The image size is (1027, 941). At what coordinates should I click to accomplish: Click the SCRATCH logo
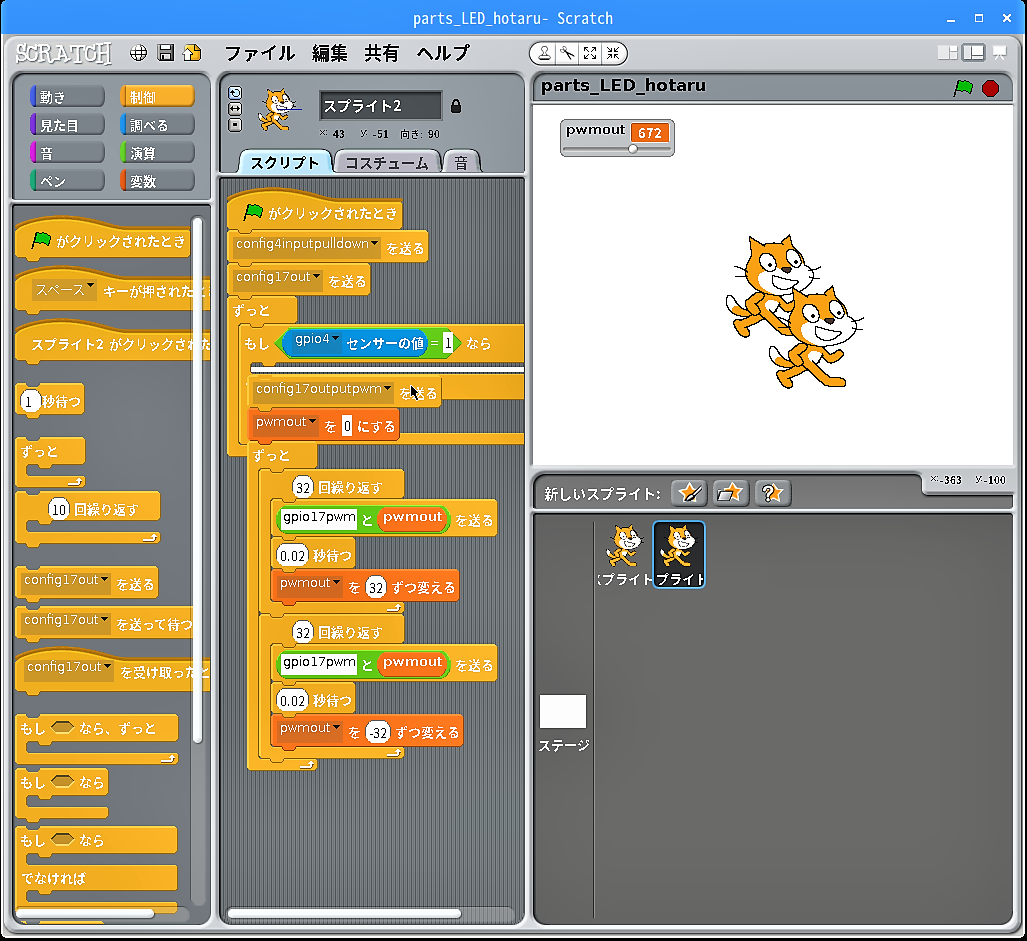pyautogui.click(x=64, y=53)
